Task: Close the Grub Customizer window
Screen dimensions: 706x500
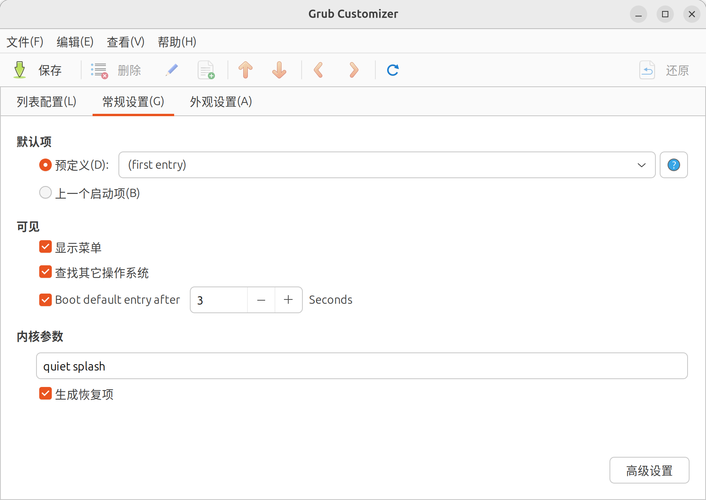Action: (x=692, y=14)
